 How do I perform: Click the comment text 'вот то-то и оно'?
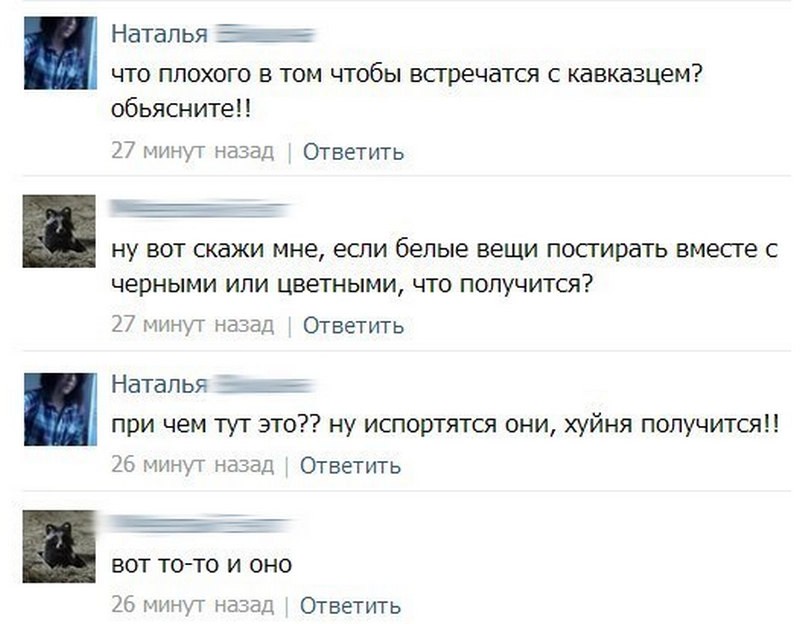click(201, 565)
